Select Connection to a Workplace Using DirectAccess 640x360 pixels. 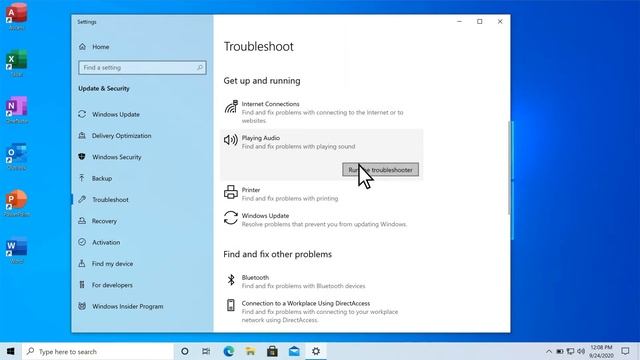(x=322, y=311)
